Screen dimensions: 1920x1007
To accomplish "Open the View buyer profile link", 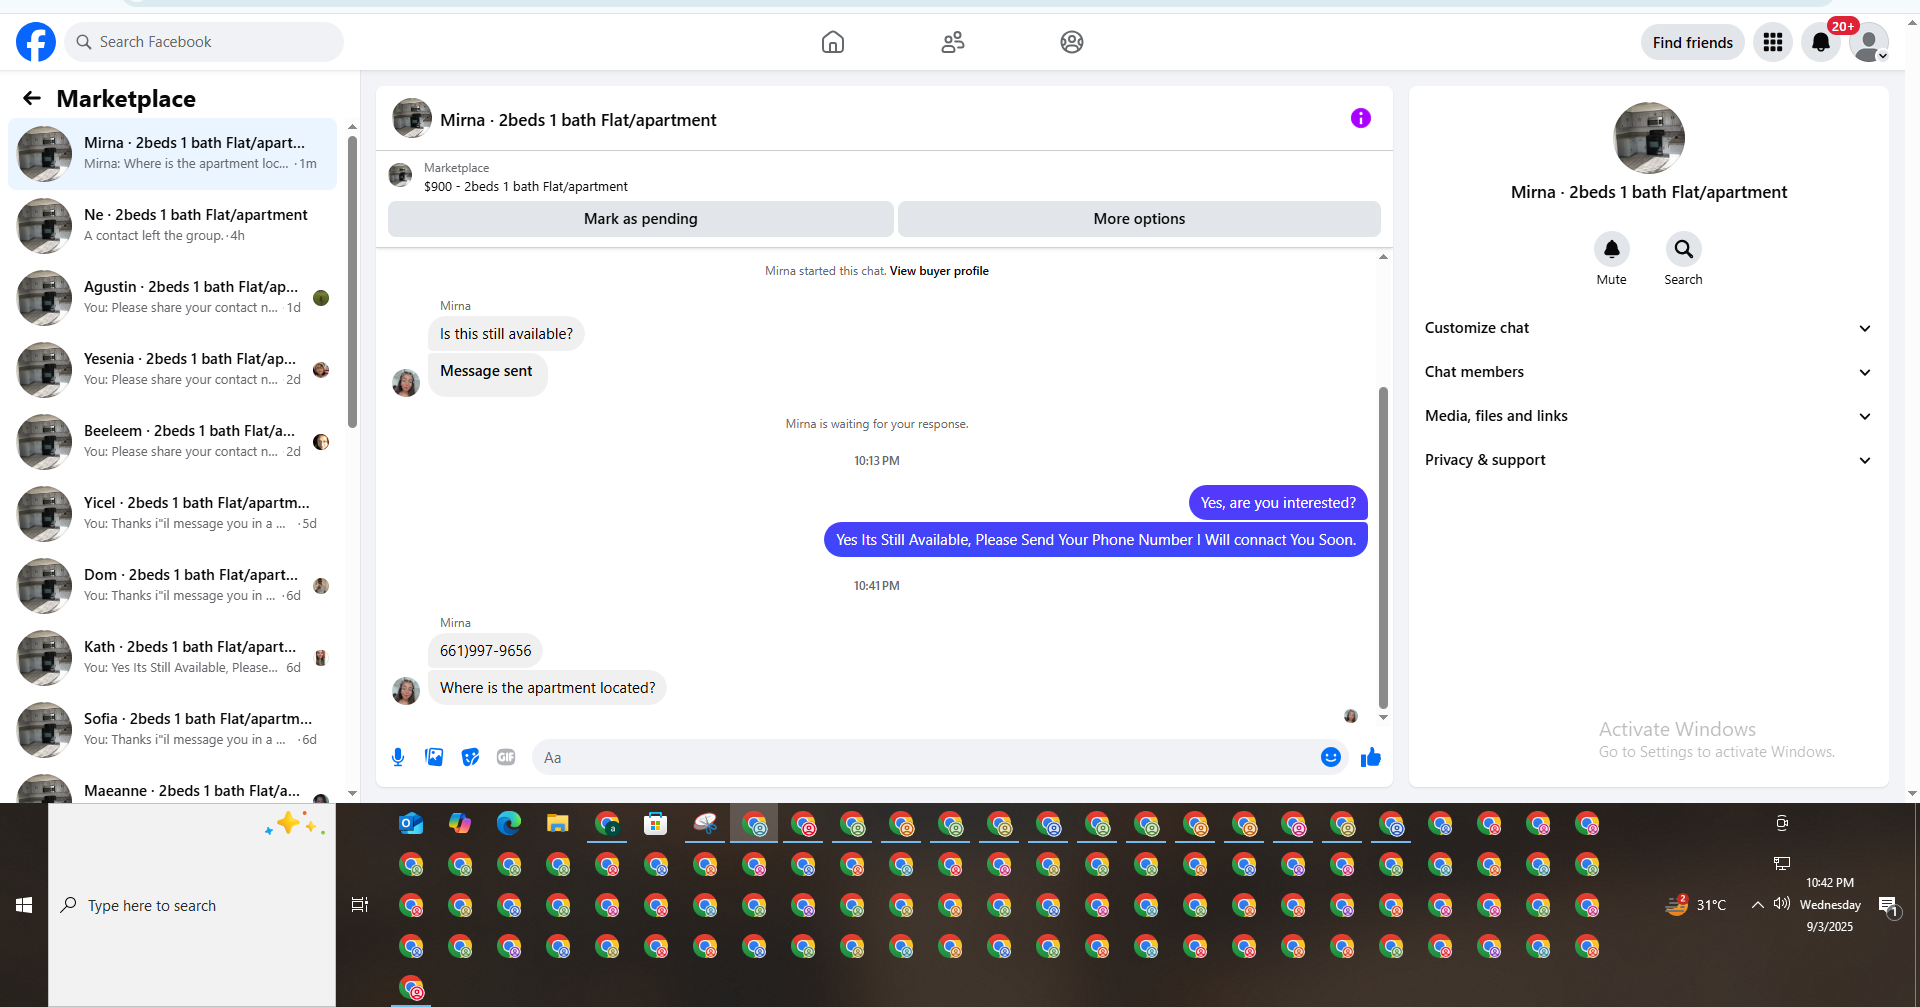I will point(939,271).
